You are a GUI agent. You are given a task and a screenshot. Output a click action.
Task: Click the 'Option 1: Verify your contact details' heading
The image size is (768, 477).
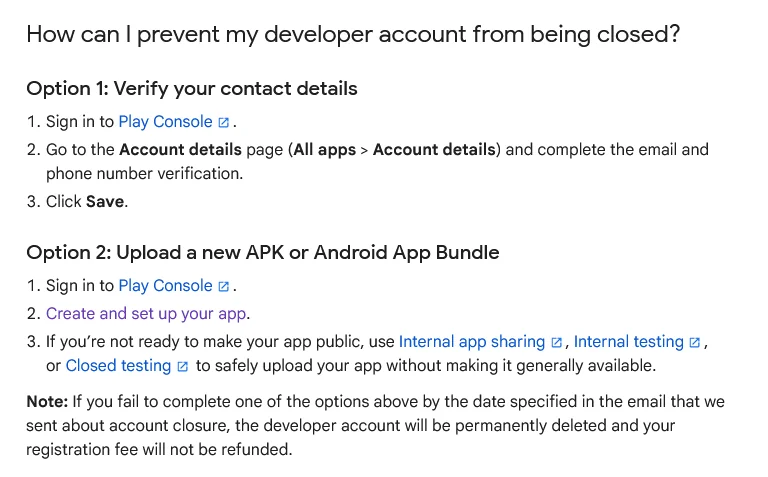192,88
